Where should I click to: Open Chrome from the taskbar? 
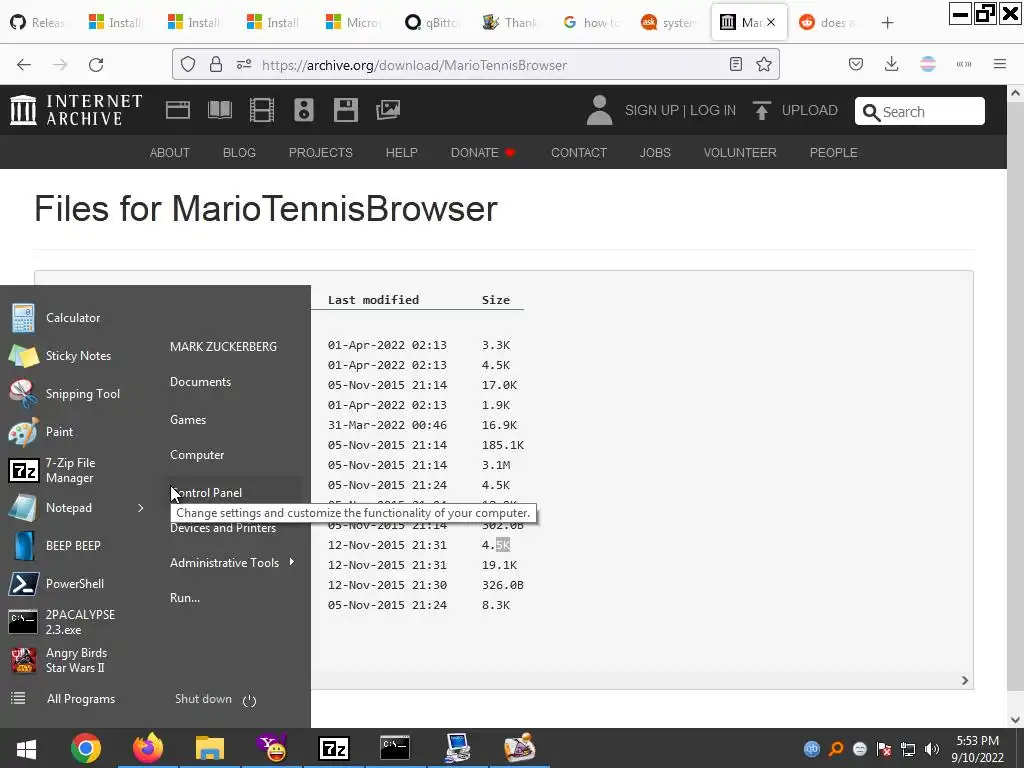point(86,748)
